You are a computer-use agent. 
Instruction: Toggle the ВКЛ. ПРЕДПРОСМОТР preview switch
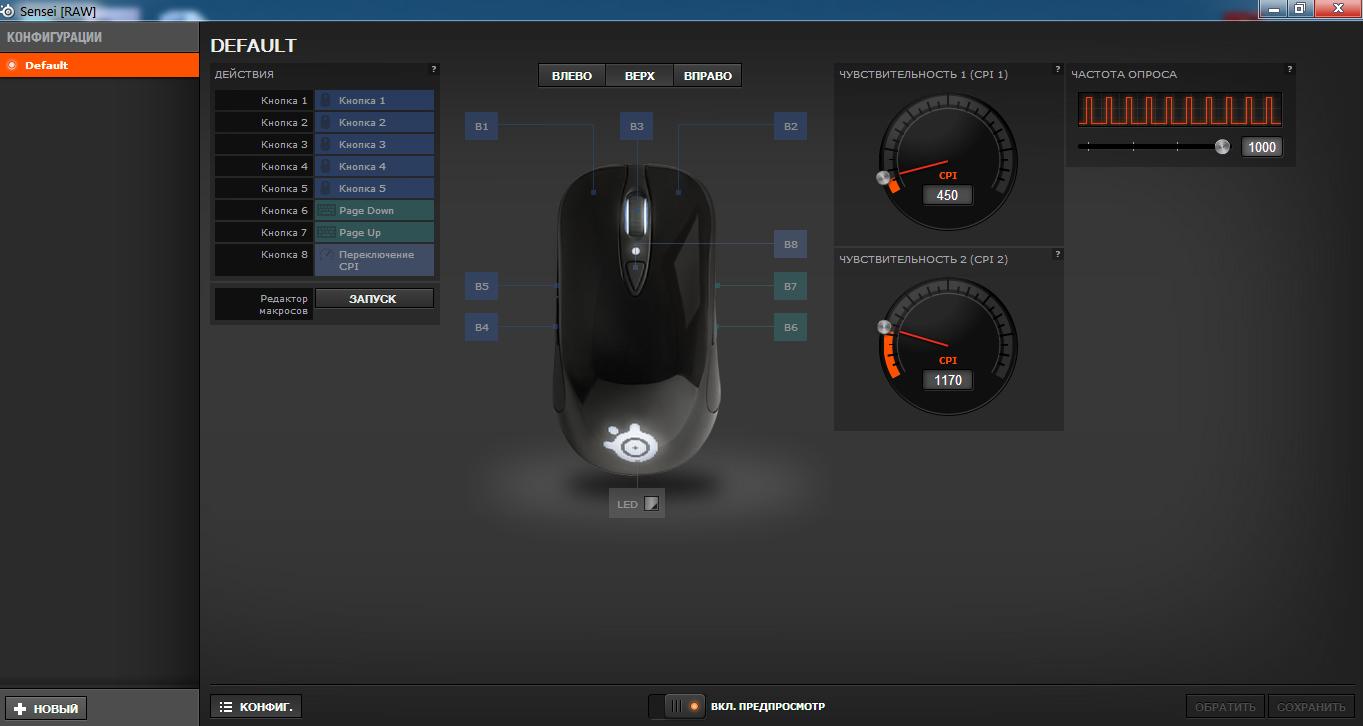[x=678, y=706]
